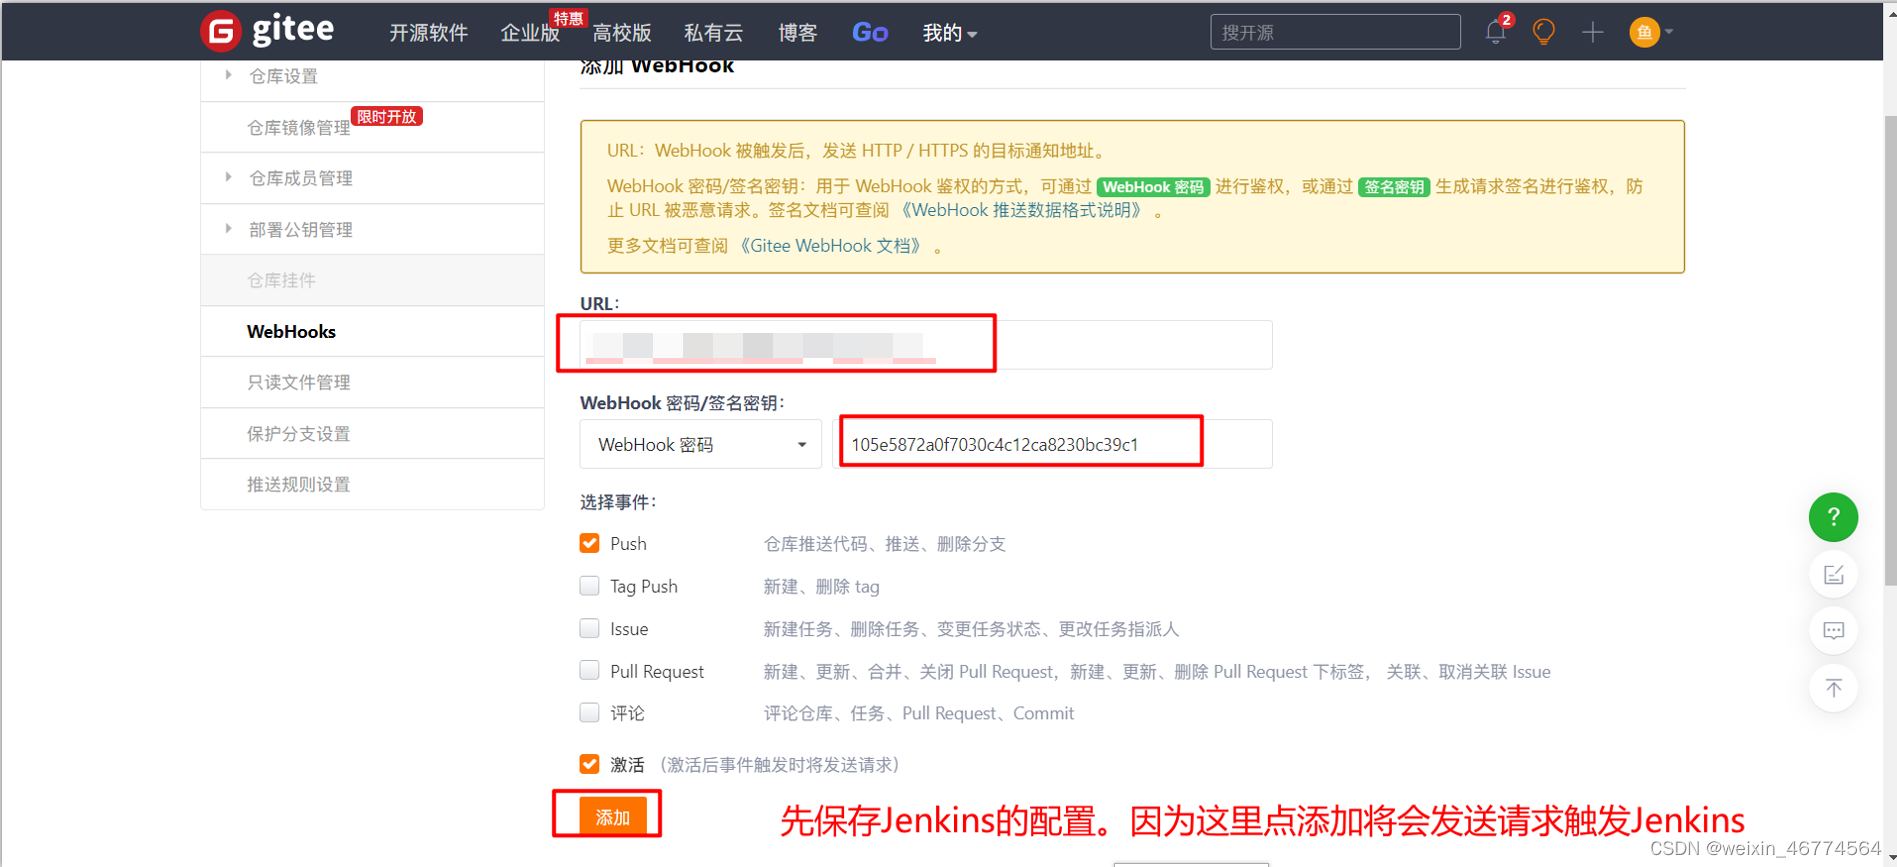Open the Gitee WebHook 文档 link
The image size is (1897, 867).
(832, 246)
